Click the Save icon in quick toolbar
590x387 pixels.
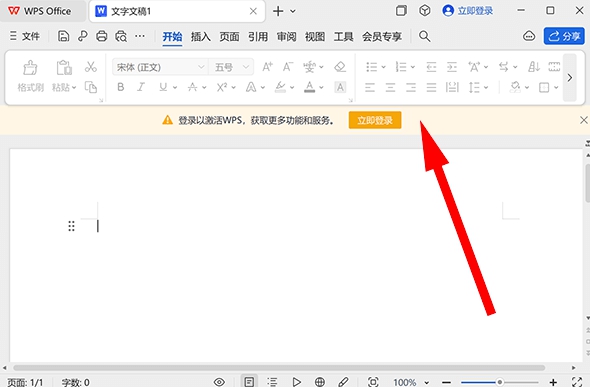tap(63, 36)
